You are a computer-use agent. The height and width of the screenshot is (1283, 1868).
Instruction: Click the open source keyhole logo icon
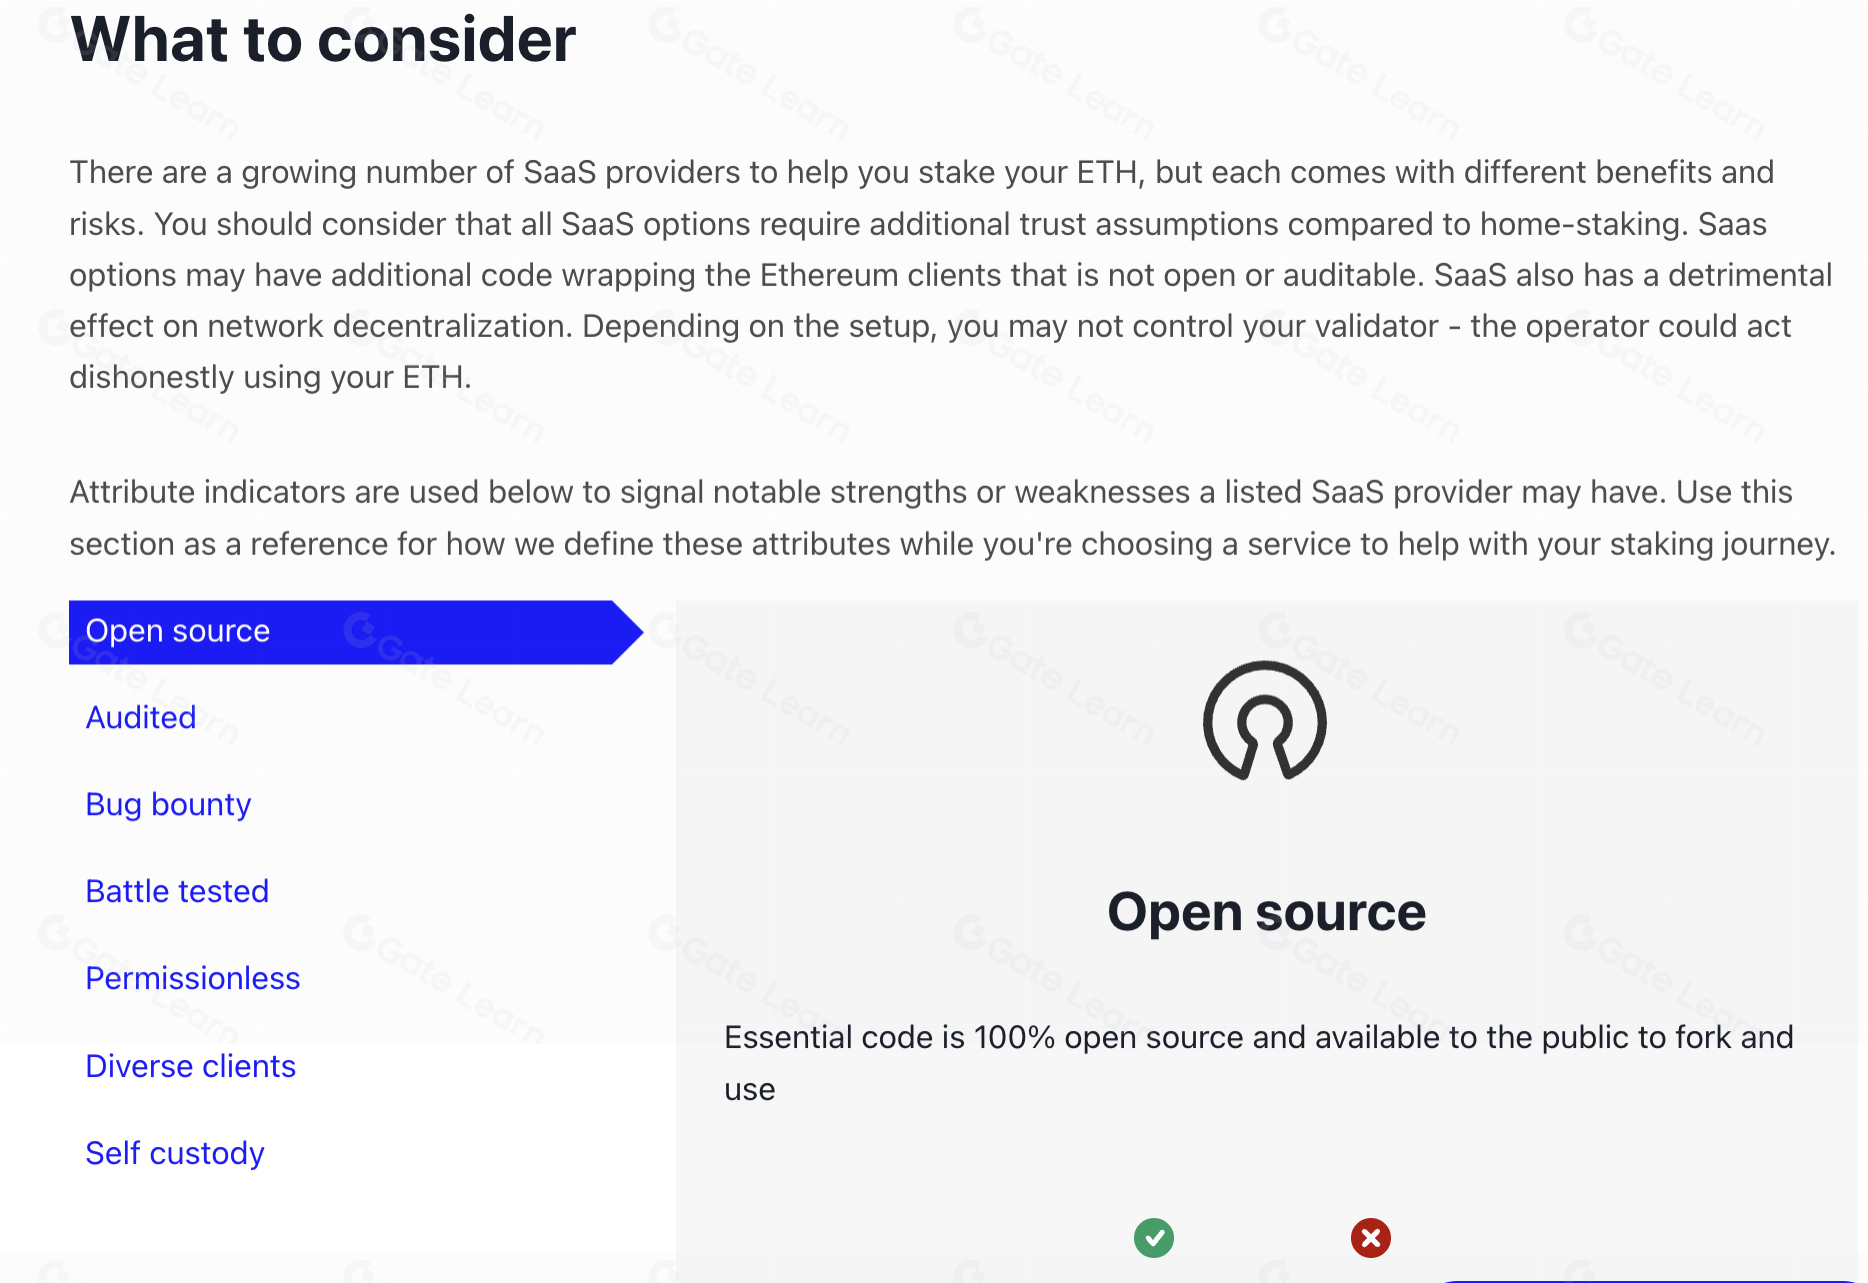[1265, 721]
